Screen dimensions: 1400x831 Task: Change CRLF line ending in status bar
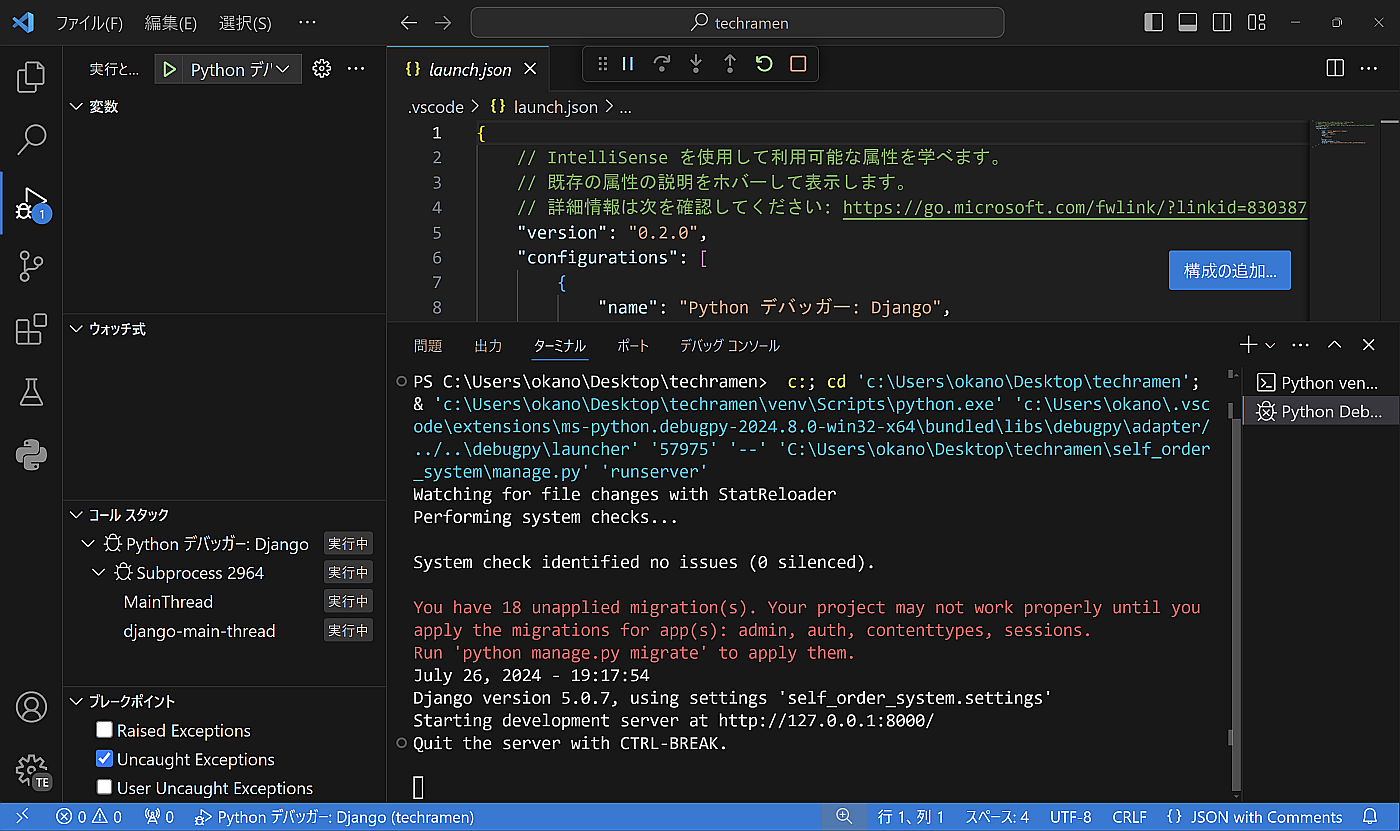[x=1129, y=817]
